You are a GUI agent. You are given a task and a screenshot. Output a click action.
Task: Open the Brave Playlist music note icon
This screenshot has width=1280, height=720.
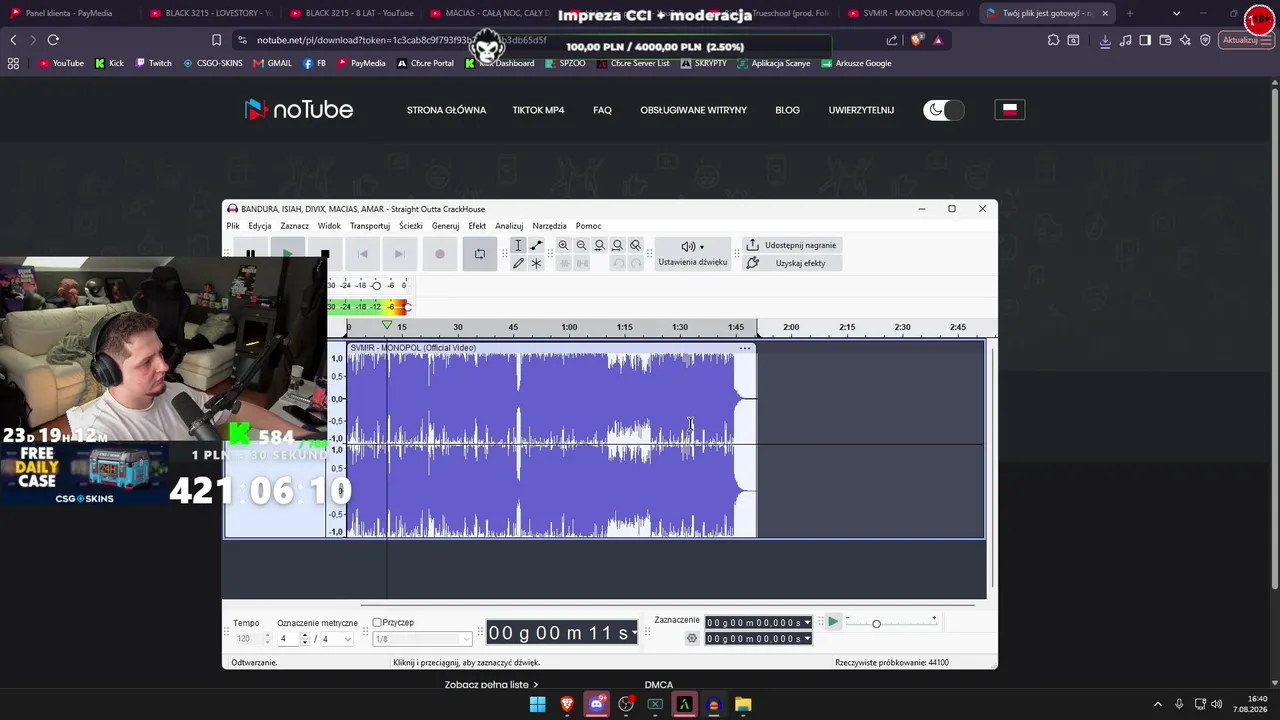1126,40
